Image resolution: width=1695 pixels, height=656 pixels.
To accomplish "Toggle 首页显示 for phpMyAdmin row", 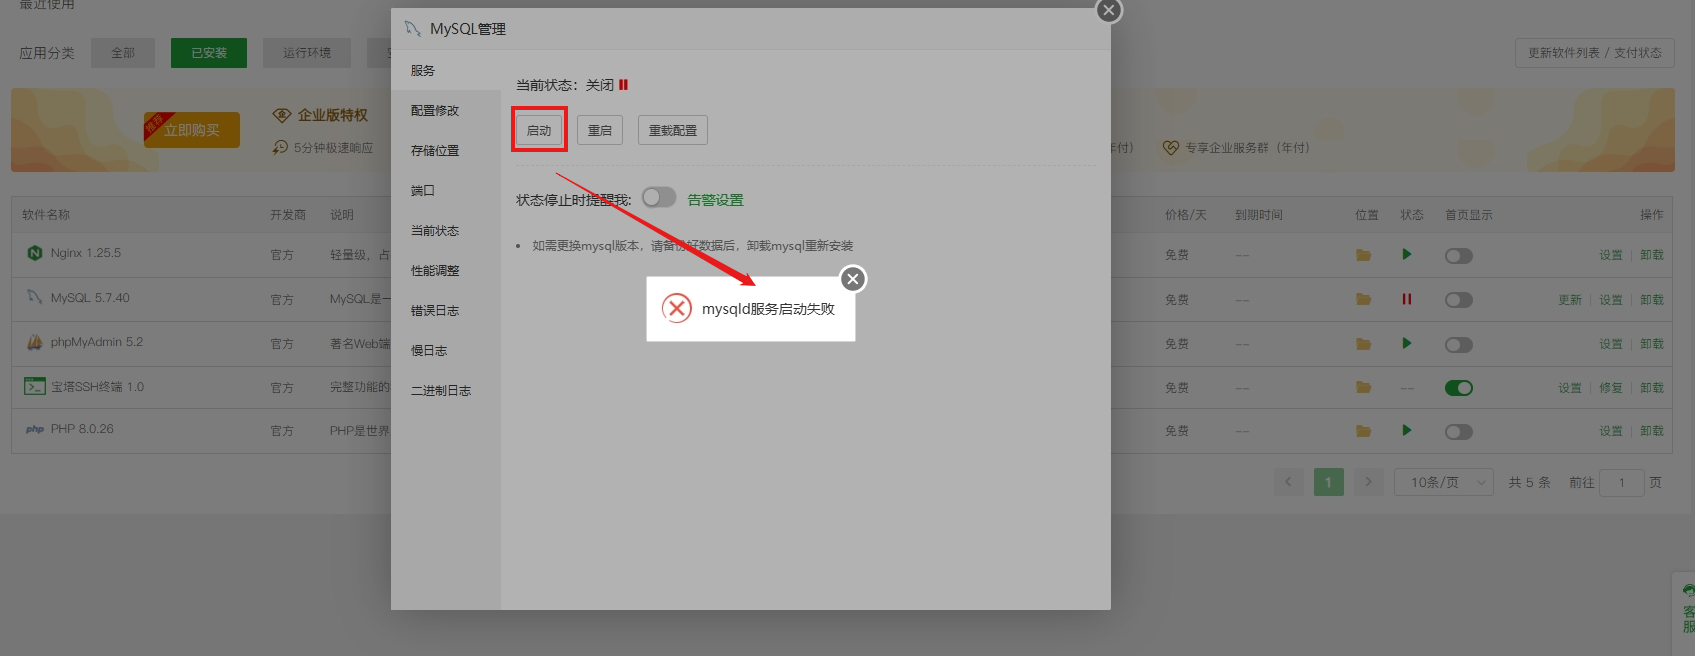I will pyautogui.click(x=1459, y=345).
